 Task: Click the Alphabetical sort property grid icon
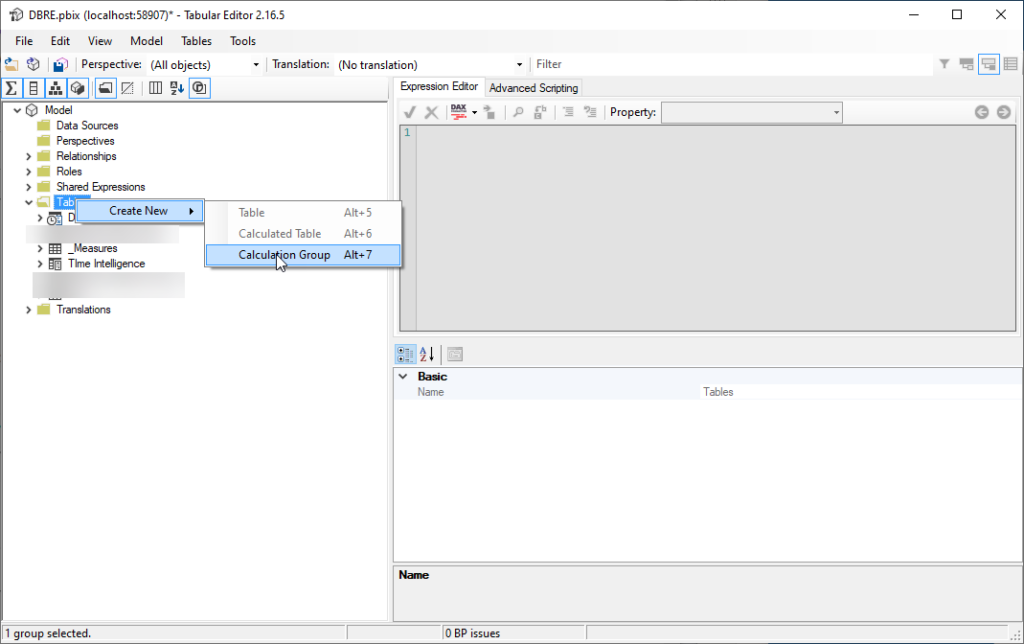[x=427, y=354]
